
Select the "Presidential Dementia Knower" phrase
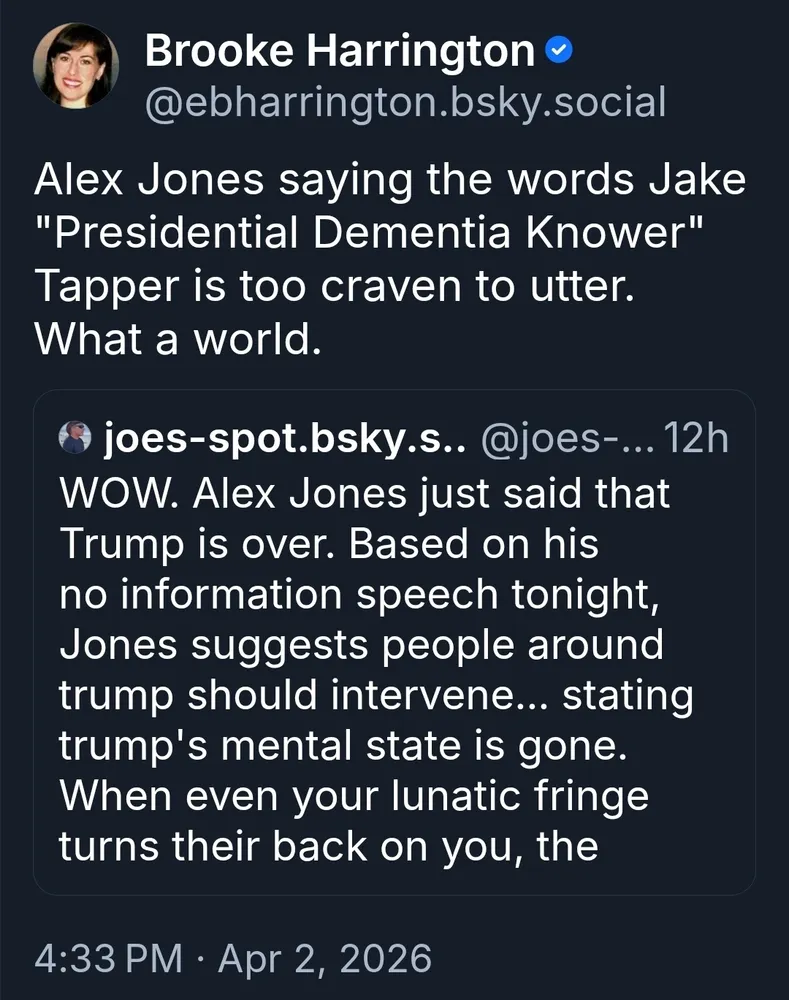click(370, 233)
